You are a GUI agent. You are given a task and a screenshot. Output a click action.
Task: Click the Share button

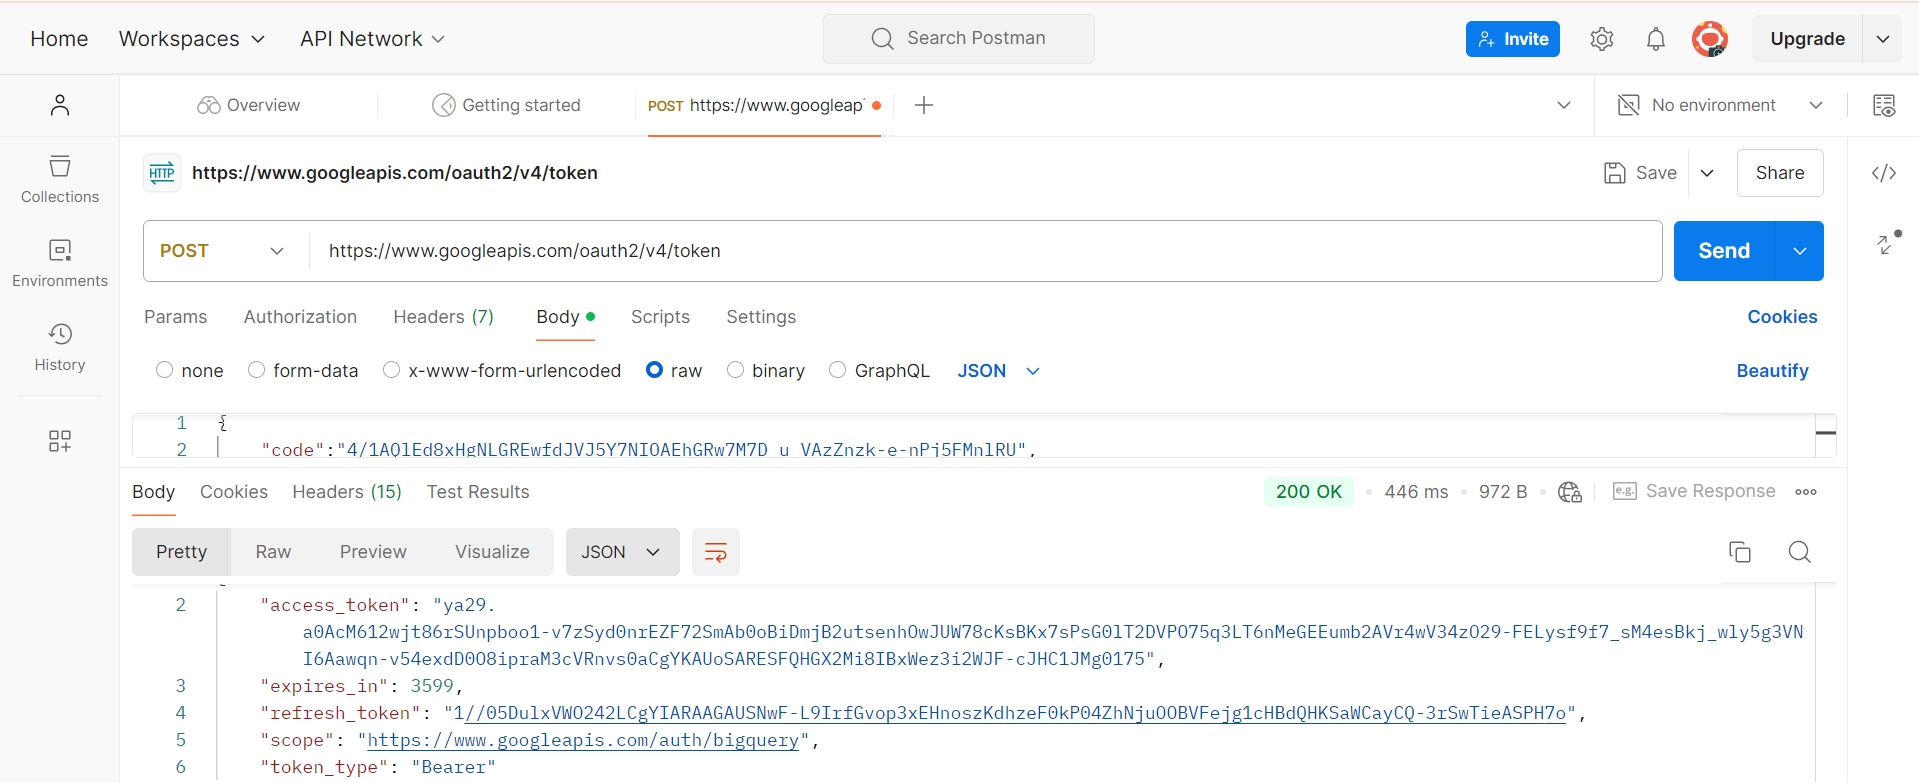click(1780, 173)
